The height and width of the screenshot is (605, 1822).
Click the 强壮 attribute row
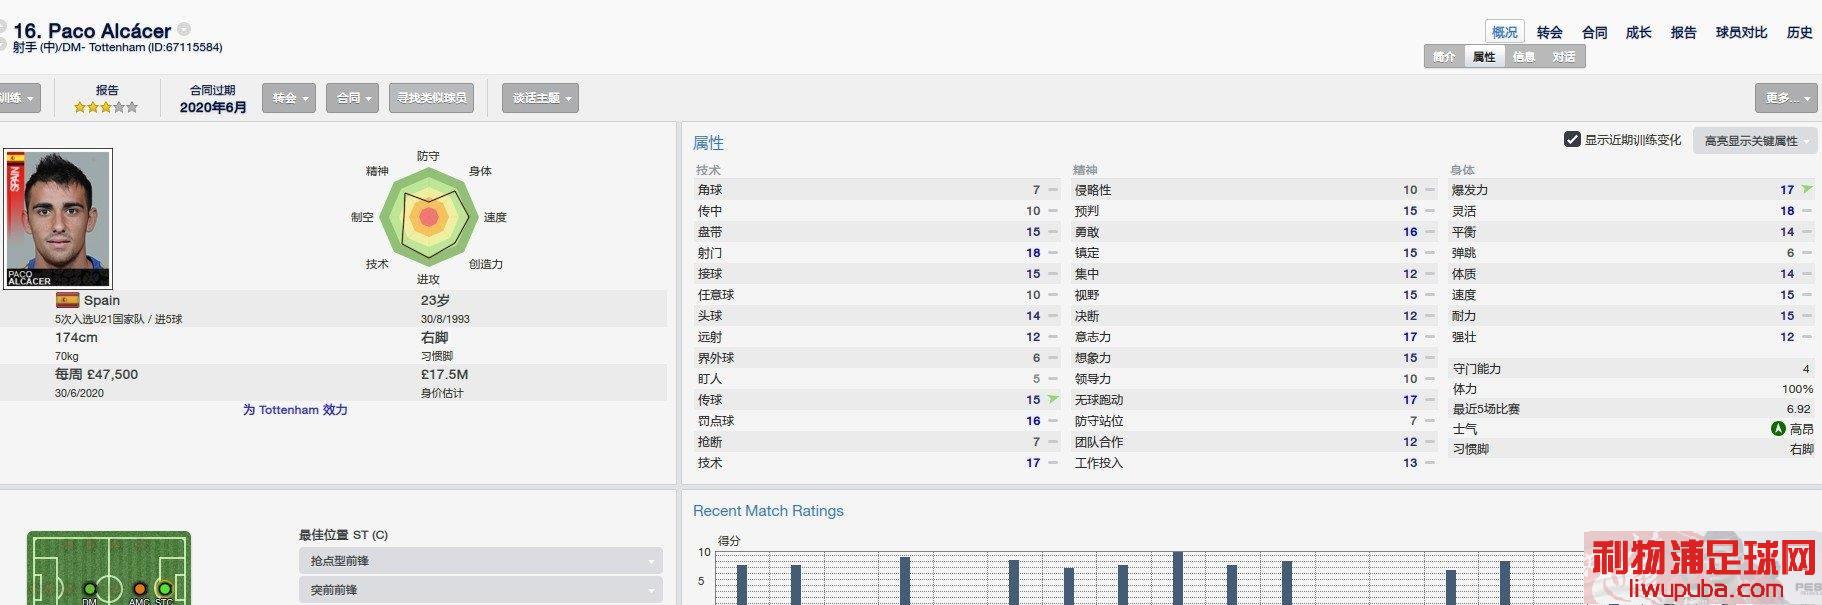point(1632,337)
